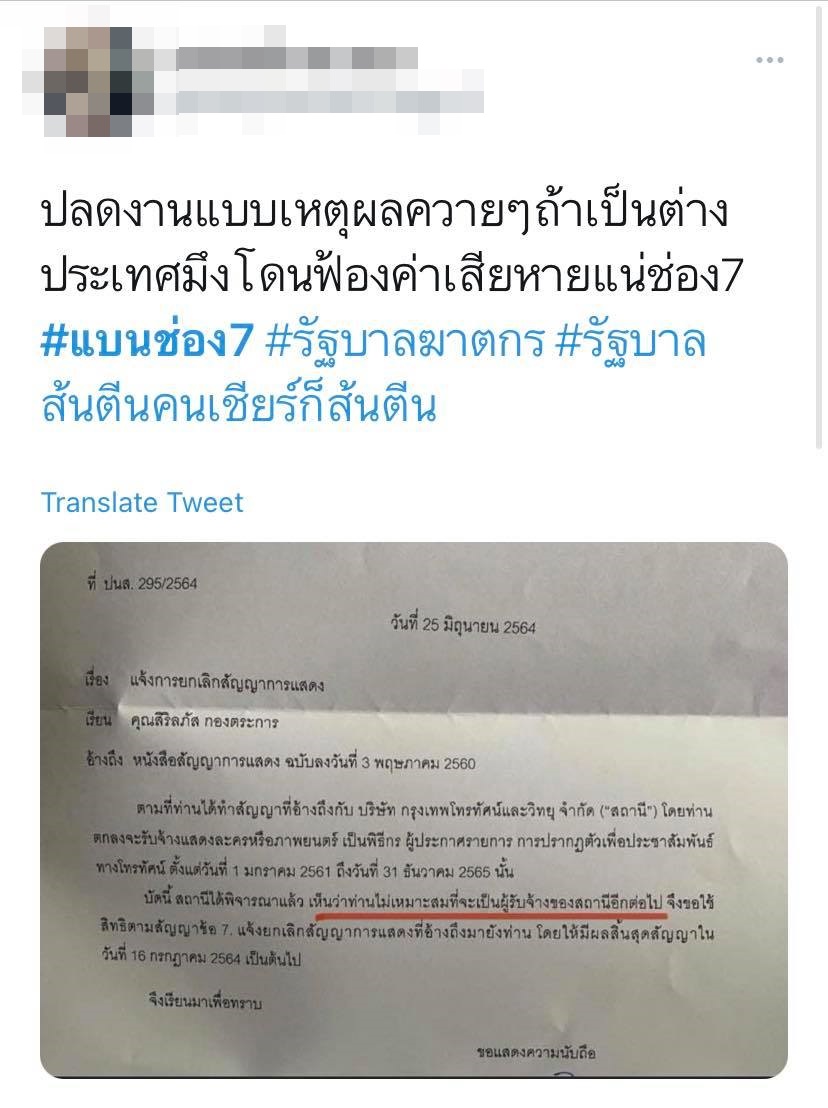
Task: Click the blurred username handle under the name
Action: (329, 101)
